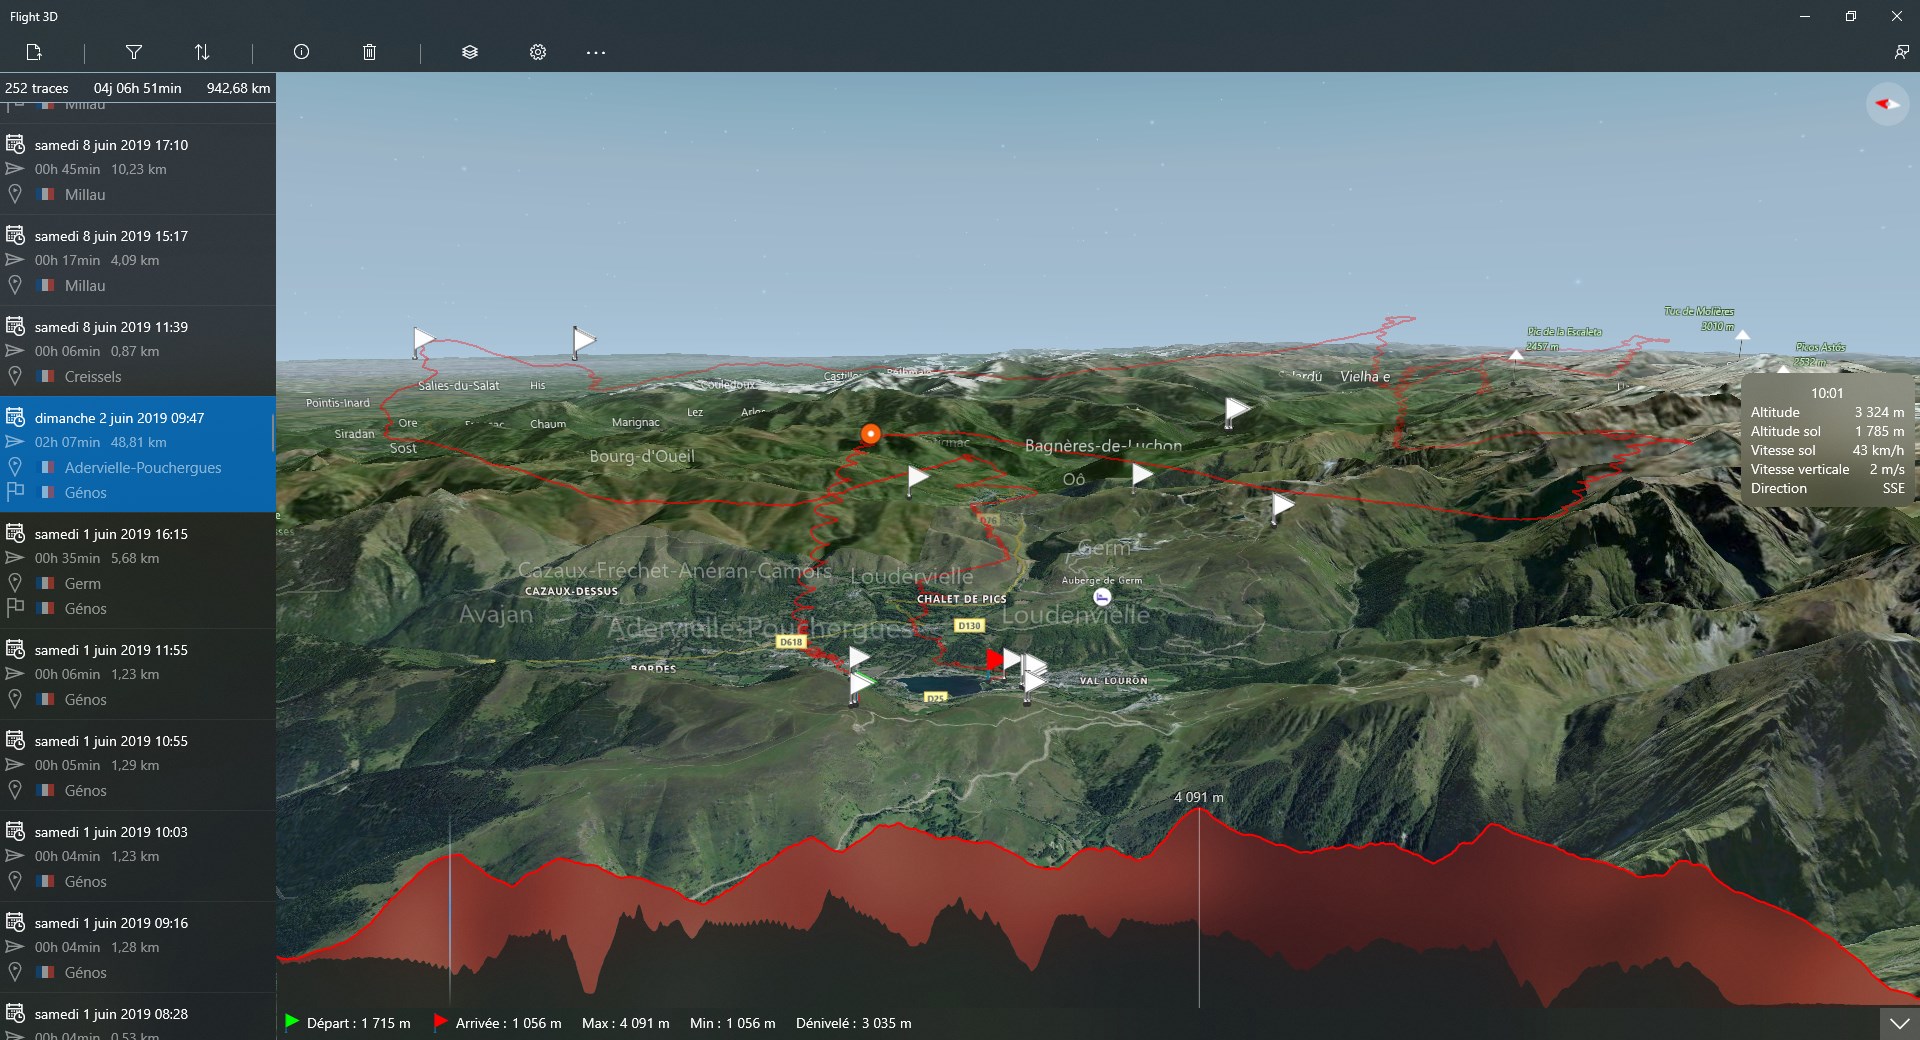Select trace samedi 8 juin 2019 11:39
Screen dimensions: 1920x1040
(x=138, y=351)
